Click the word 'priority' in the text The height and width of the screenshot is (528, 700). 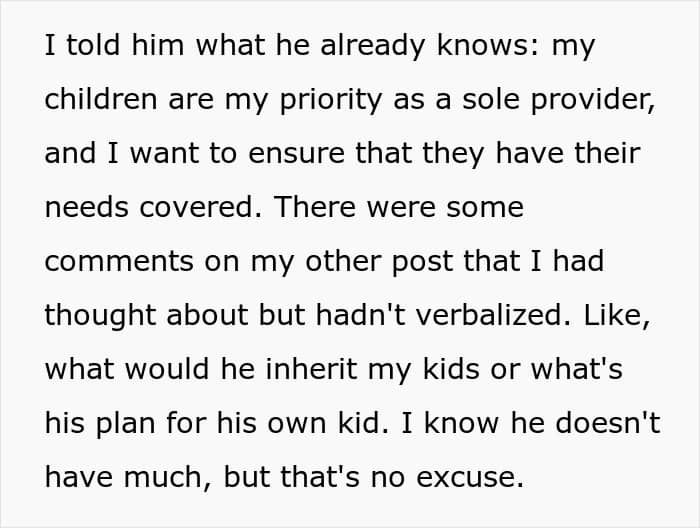[x=330, y=100]
